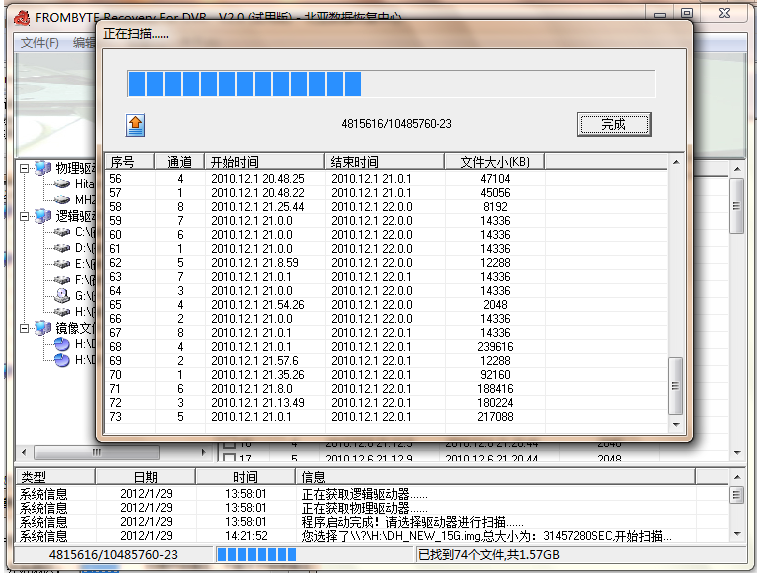Select the D:\ logical drive icon
The width and height of the screenshot is (757, 573).
click(x=62, y=248)
